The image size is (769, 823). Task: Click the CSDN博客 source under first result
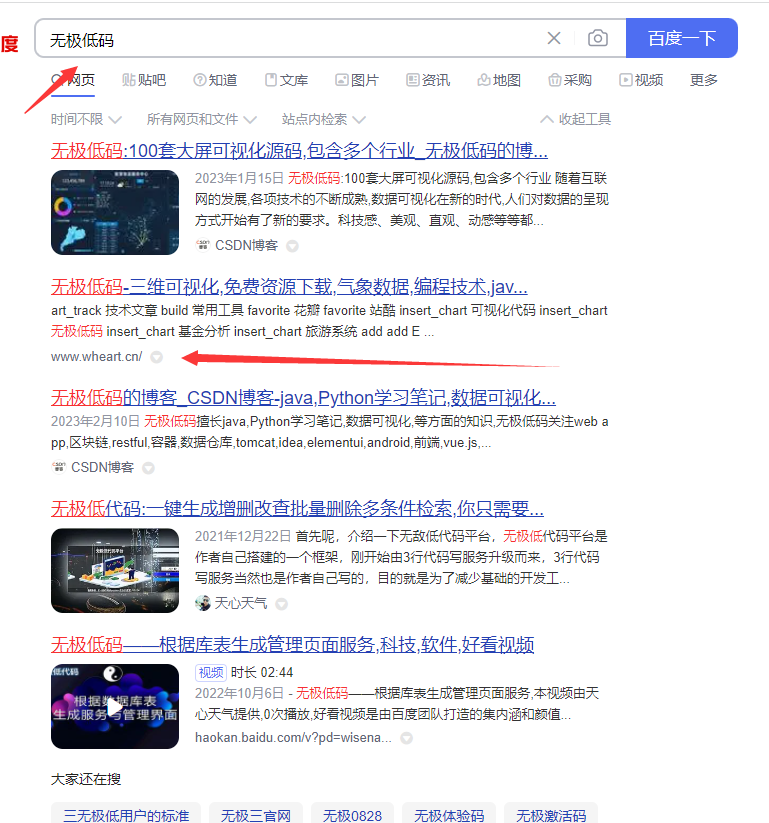point(246,246)
